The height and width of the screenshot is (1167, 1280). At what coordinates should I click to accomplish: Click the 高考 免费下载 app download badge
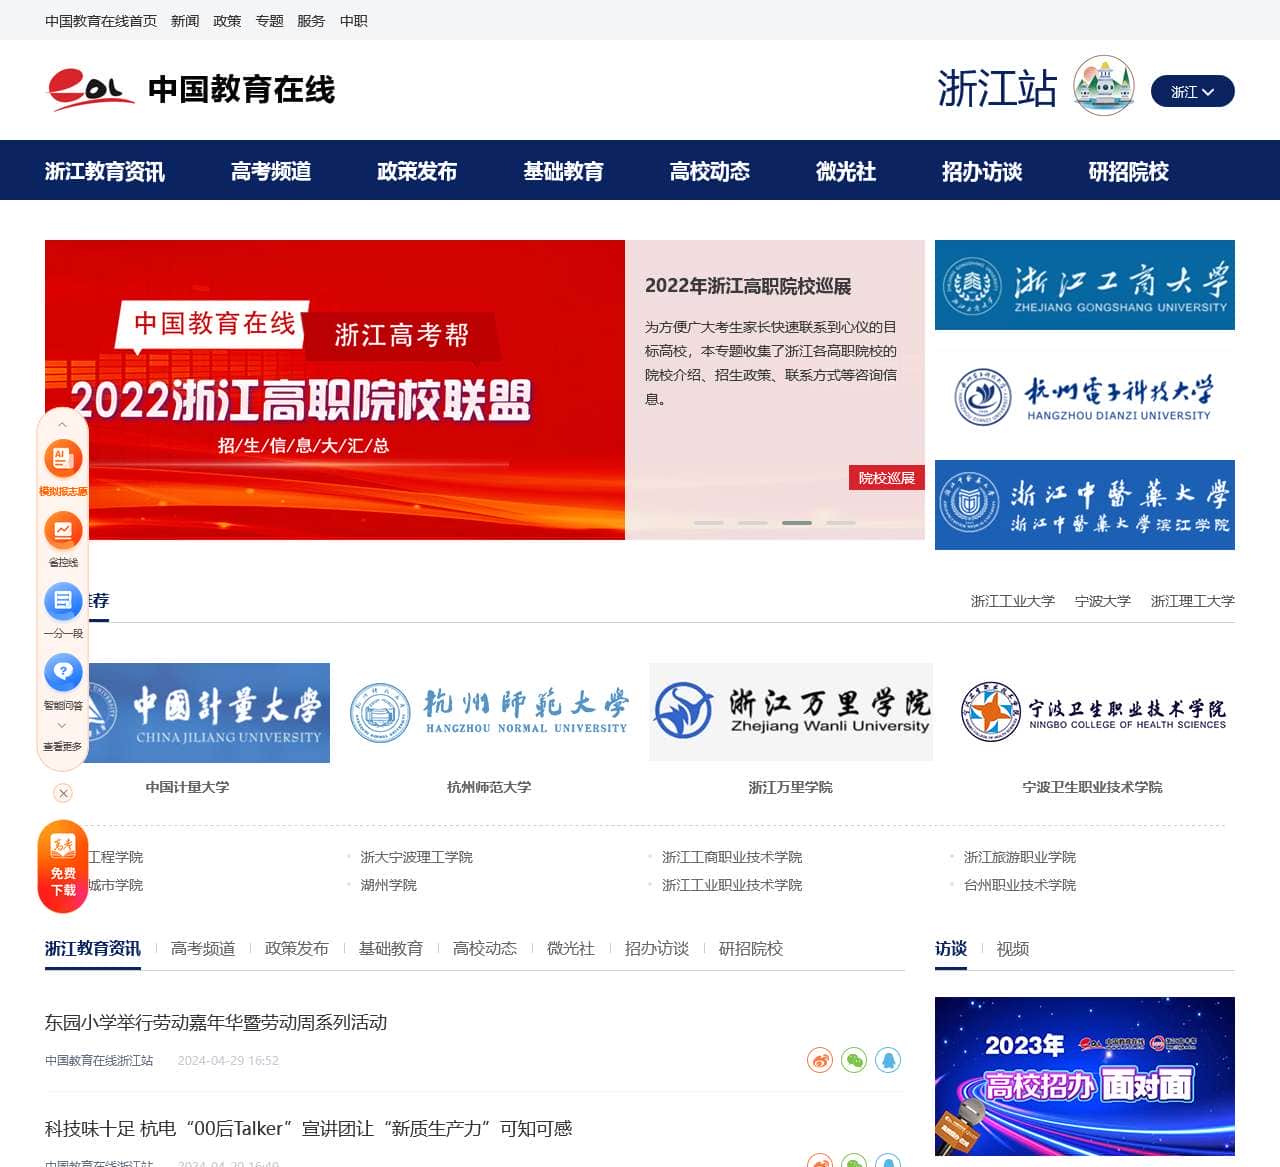[63, 866]
